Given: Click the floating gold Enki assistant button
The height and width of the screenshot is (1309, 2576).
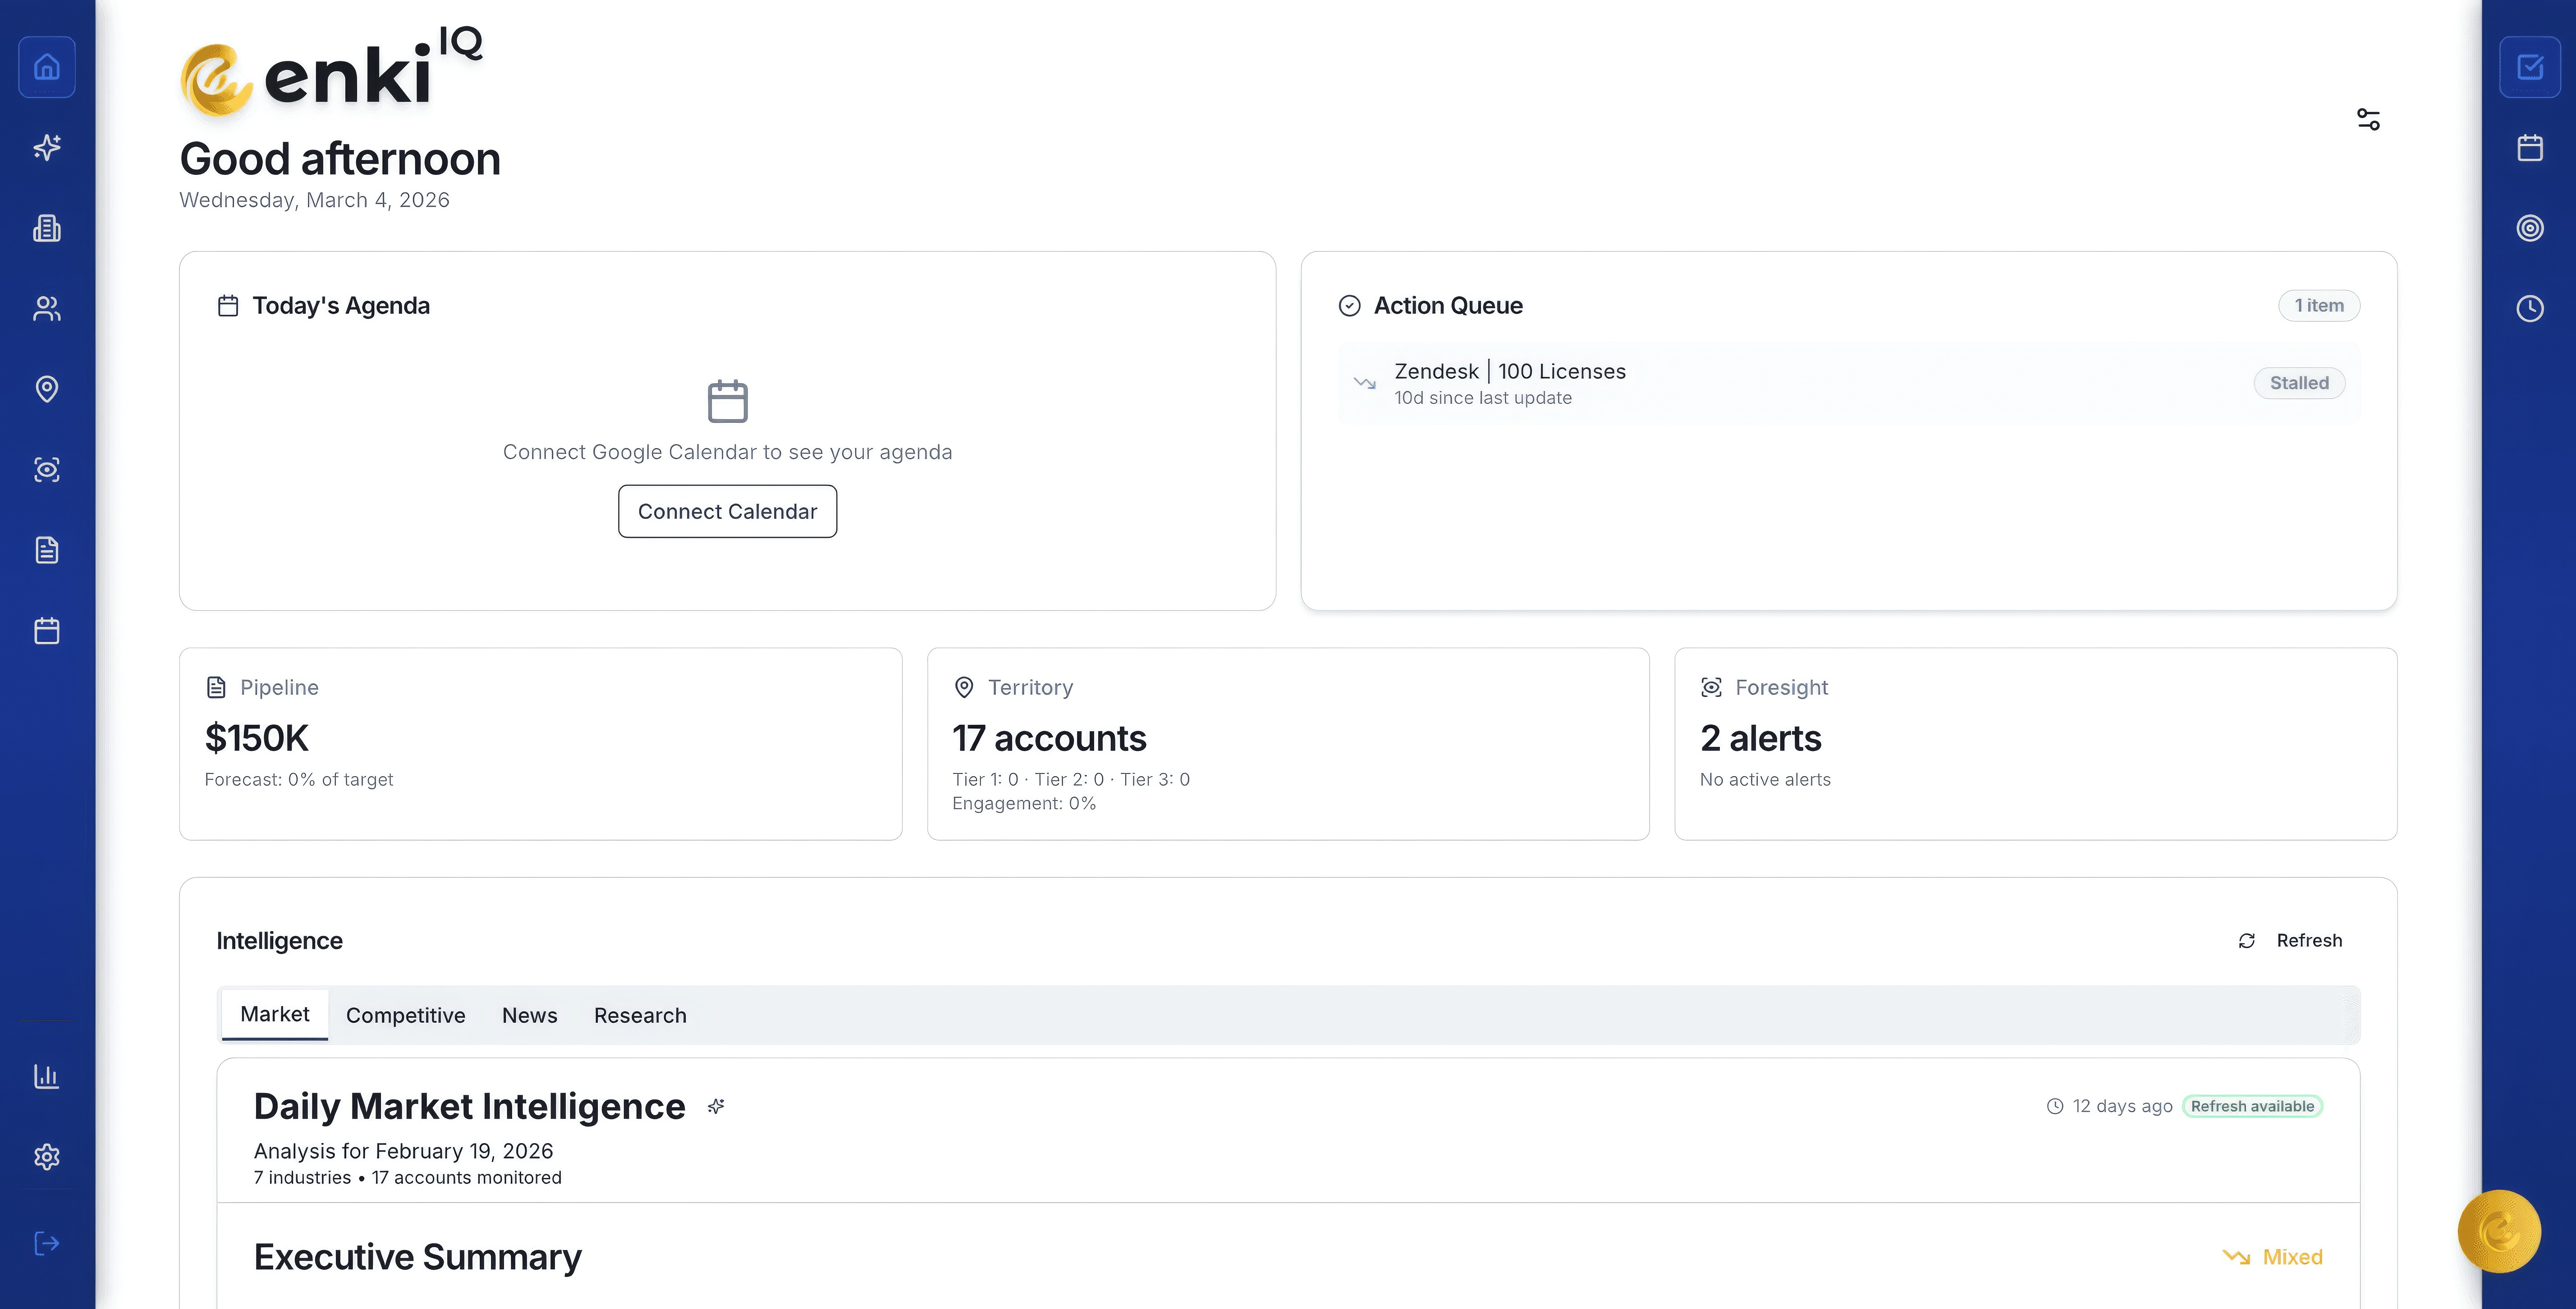Looking at the screenshot, I should [x=2499, y=1231].
